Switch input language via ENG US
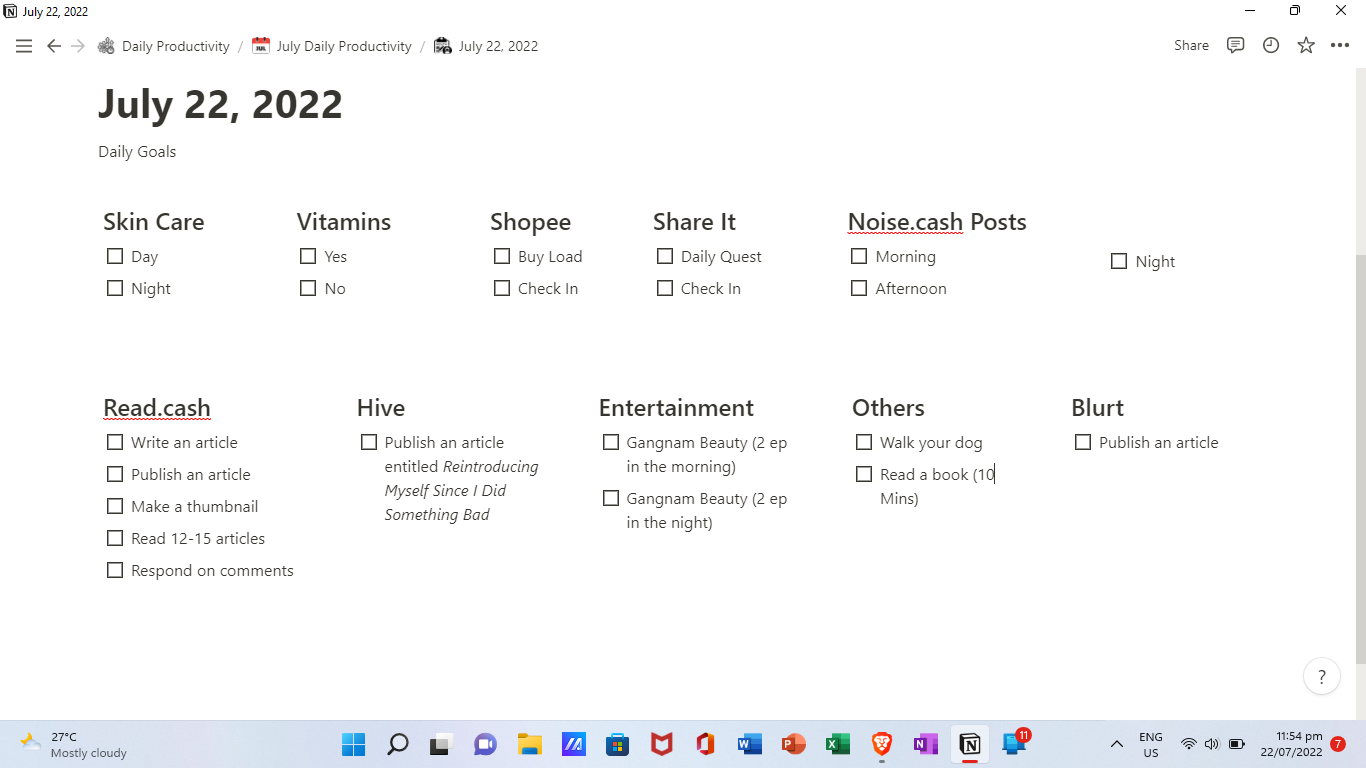This screenshot has width=1366, height=768. (x=1151, y=744)
